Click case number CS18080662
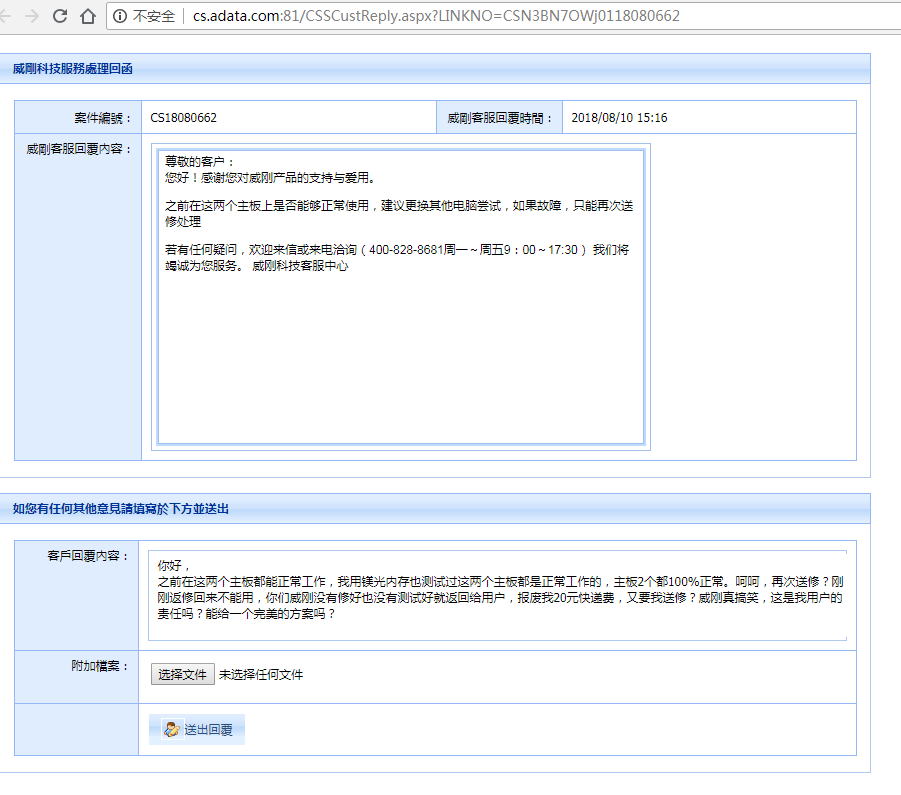Screen dimensions: 901x795 (x=183, y=118)
